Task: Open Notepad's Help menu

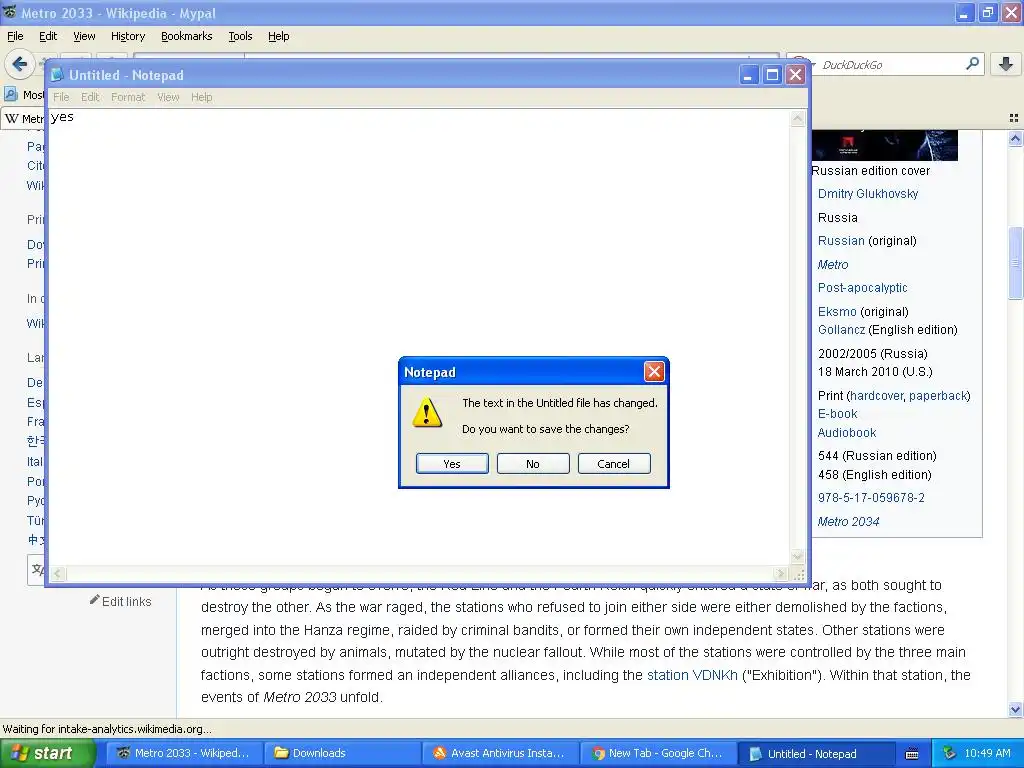Action: tap(202, 97)
